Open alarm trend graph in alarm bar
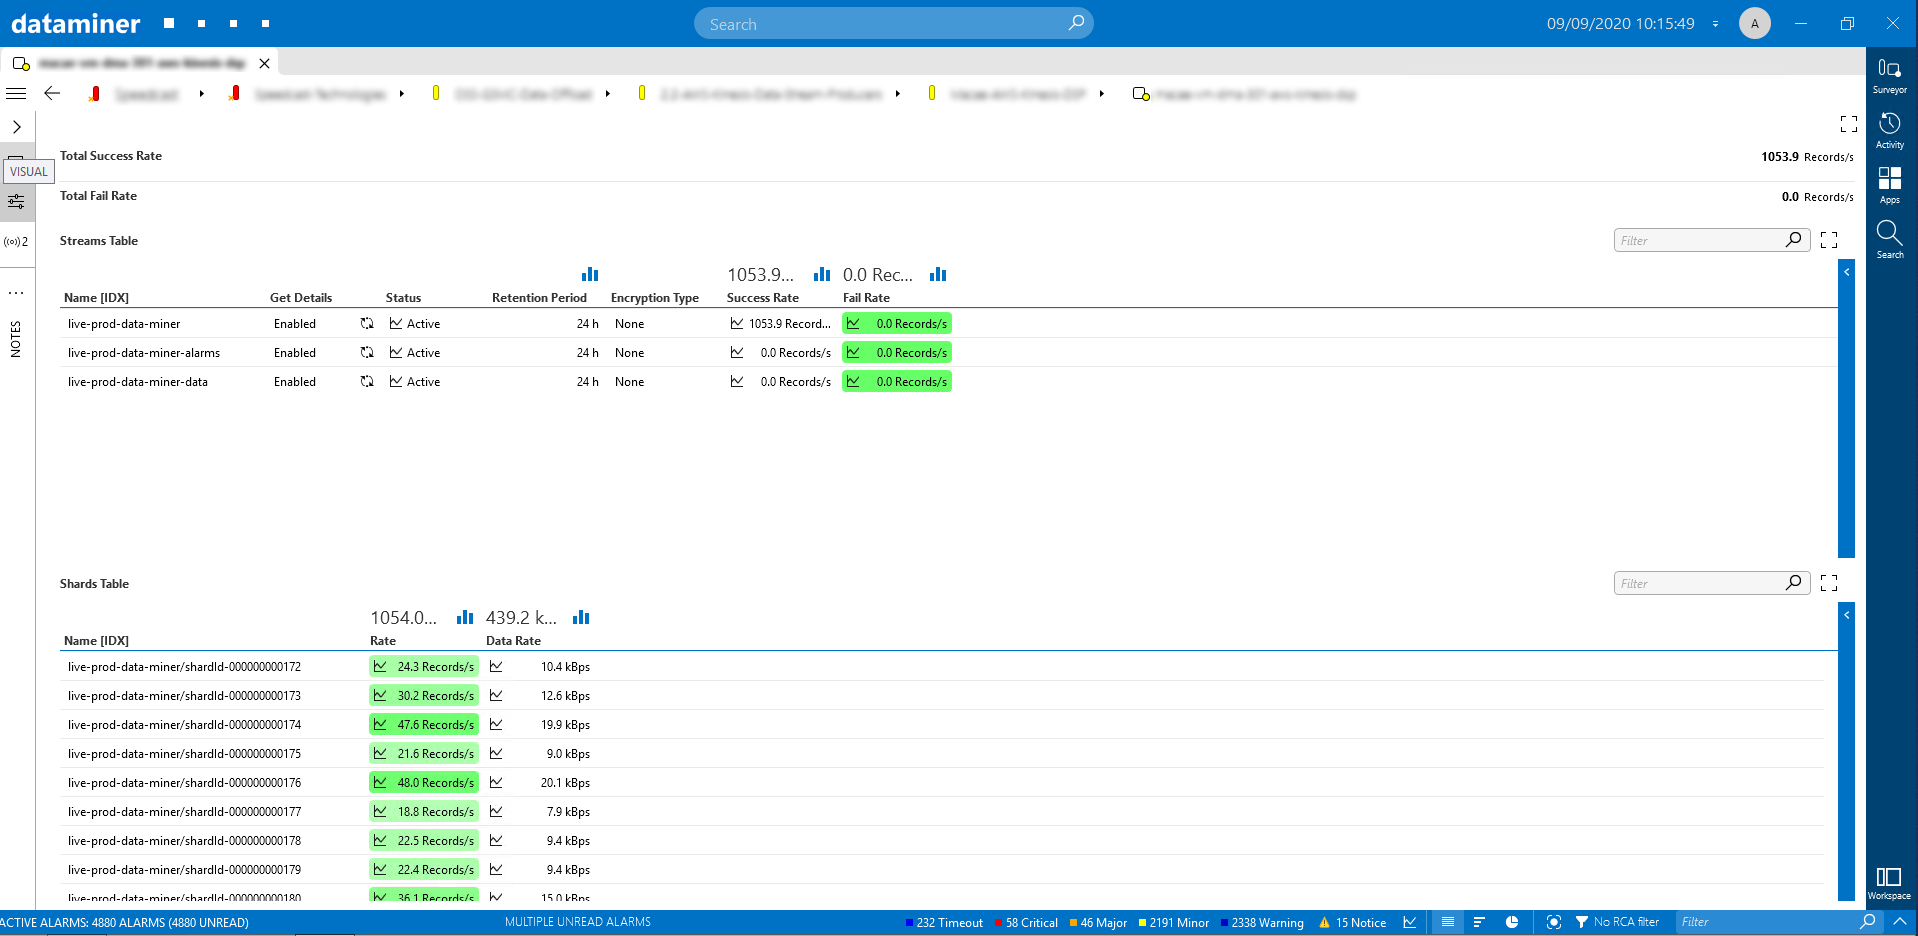 pyautogui.click(x=1410, y=922)
